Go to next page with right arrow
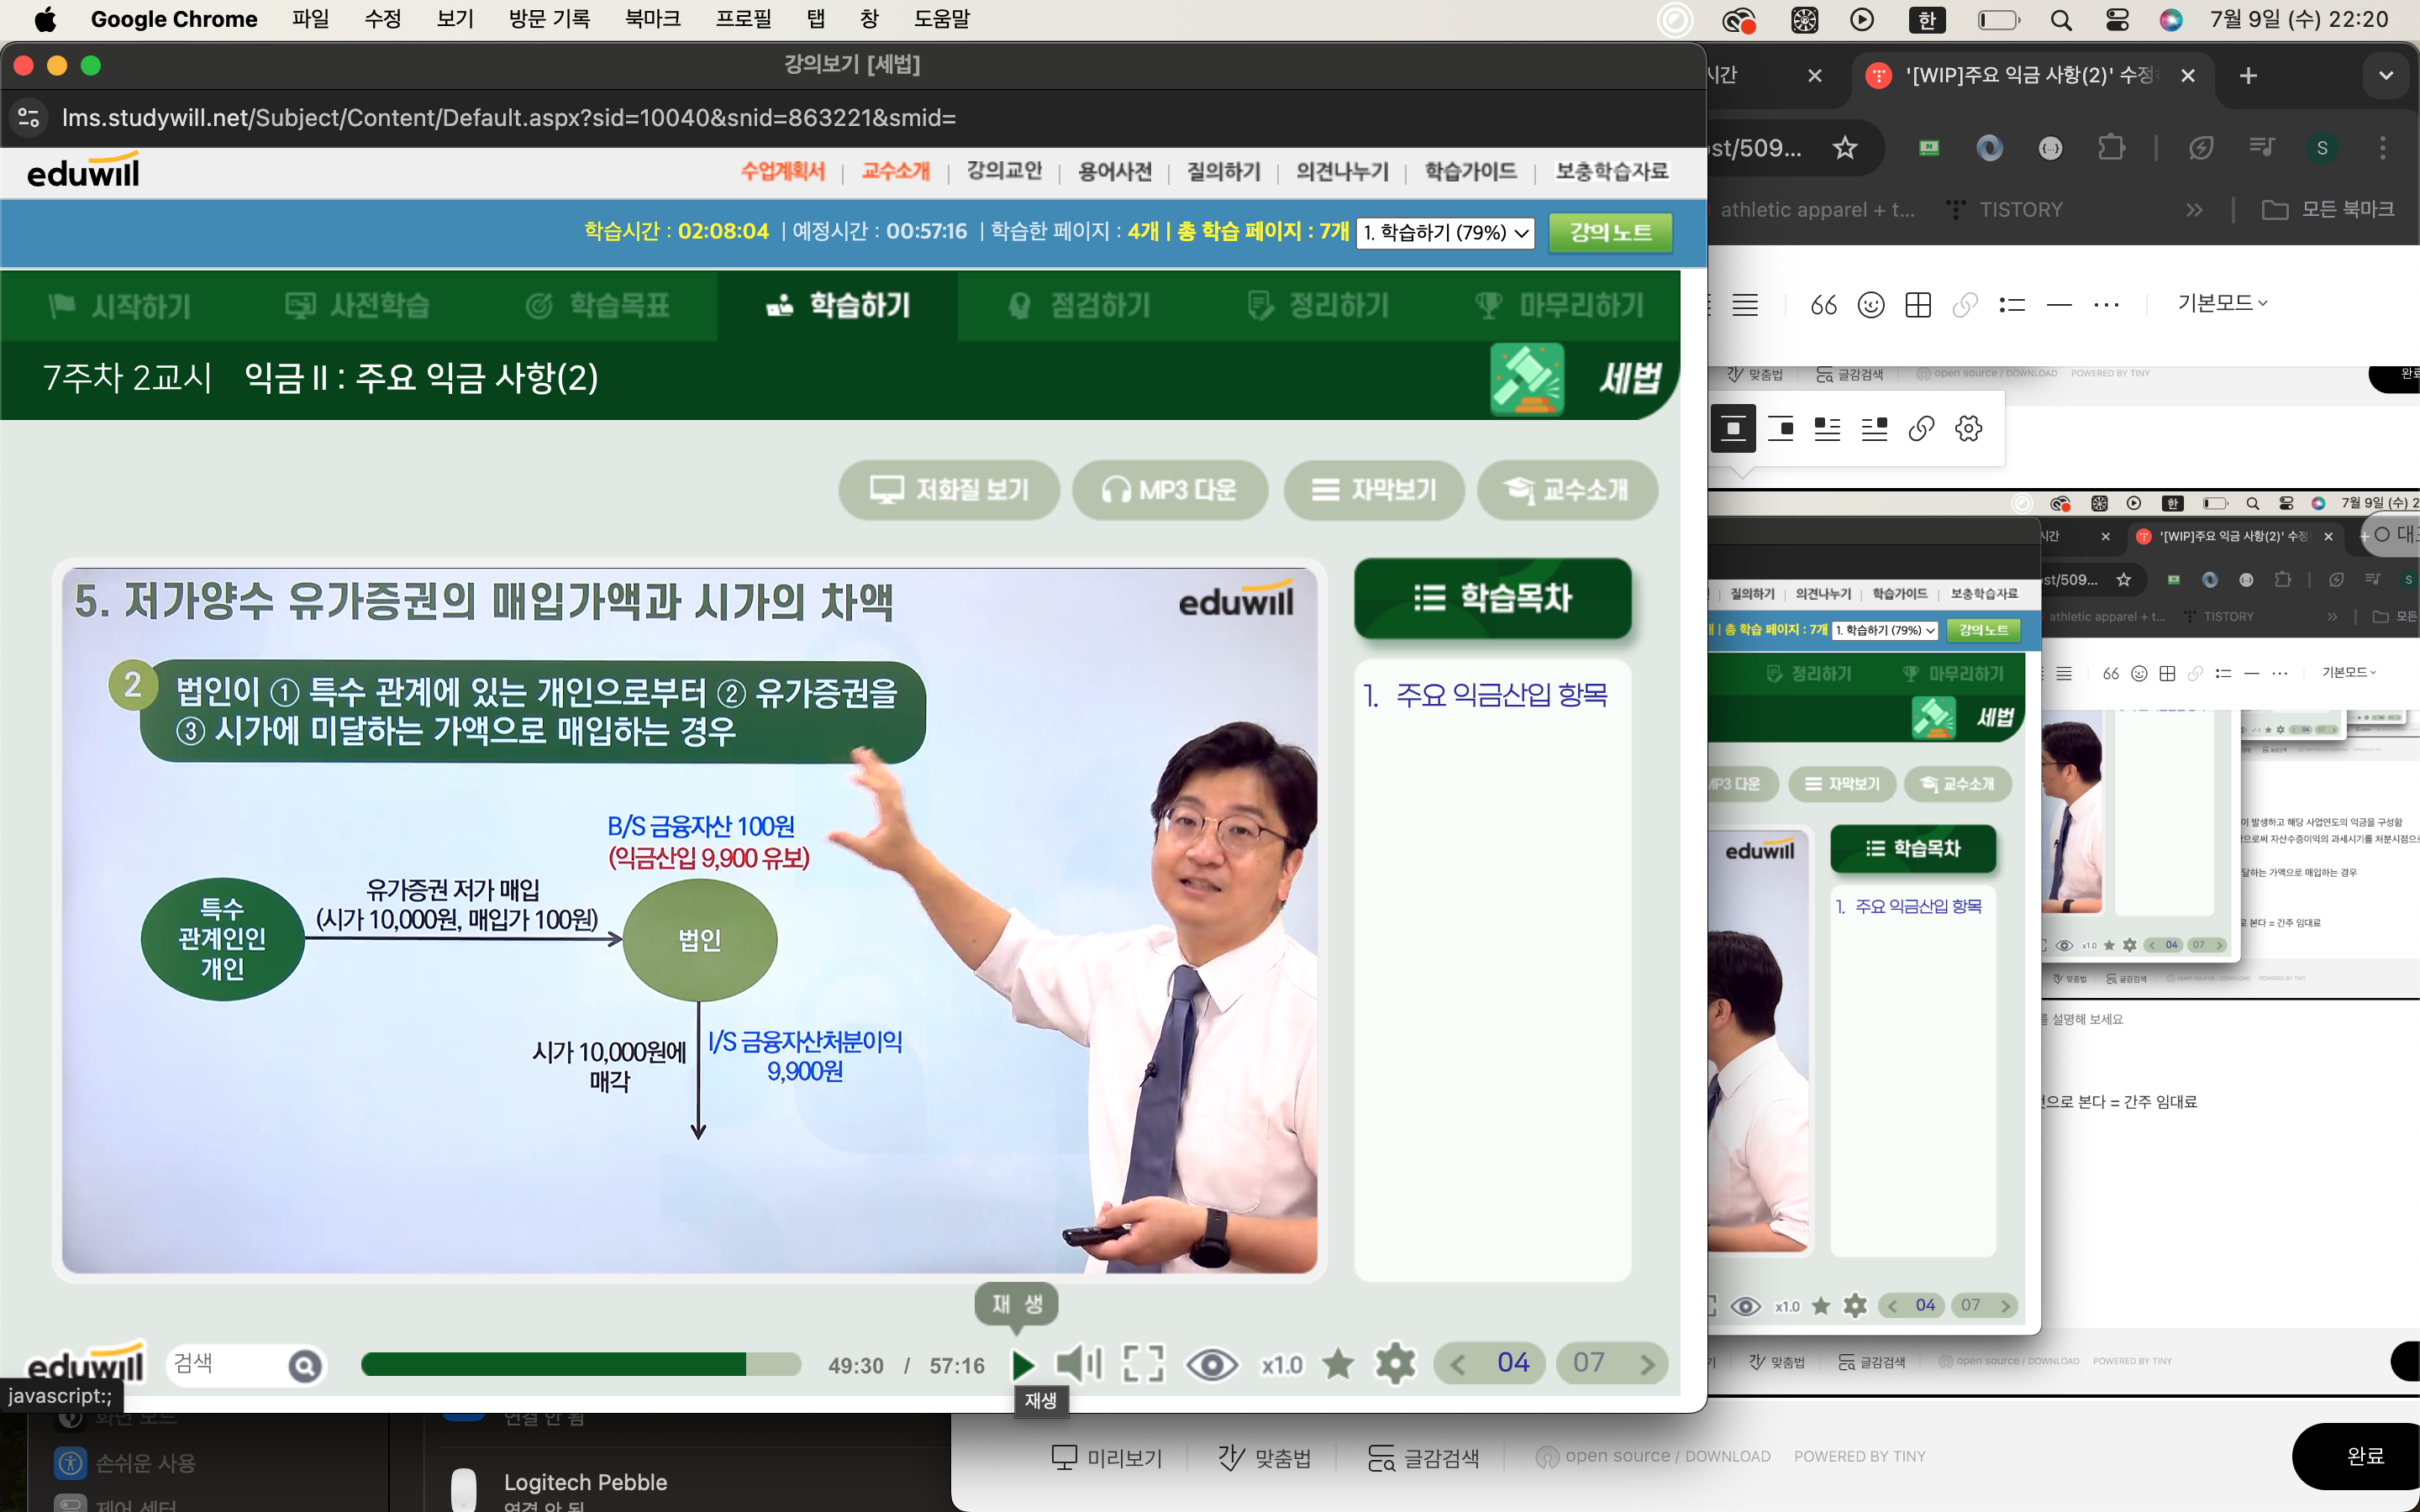The image size is (2420, 1512). [1646, 1364]
